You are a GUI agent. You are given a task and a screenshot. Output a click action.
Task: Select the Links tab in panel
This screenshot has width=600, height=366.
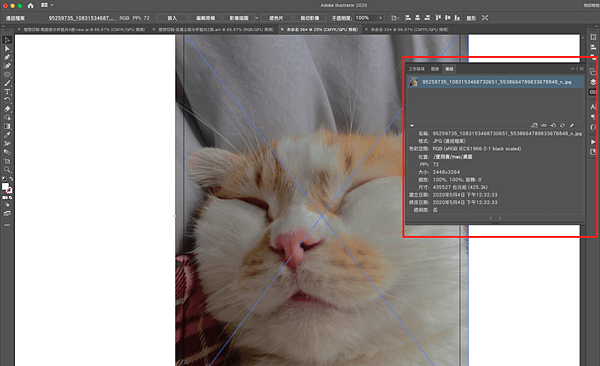(x=449, y=69)
